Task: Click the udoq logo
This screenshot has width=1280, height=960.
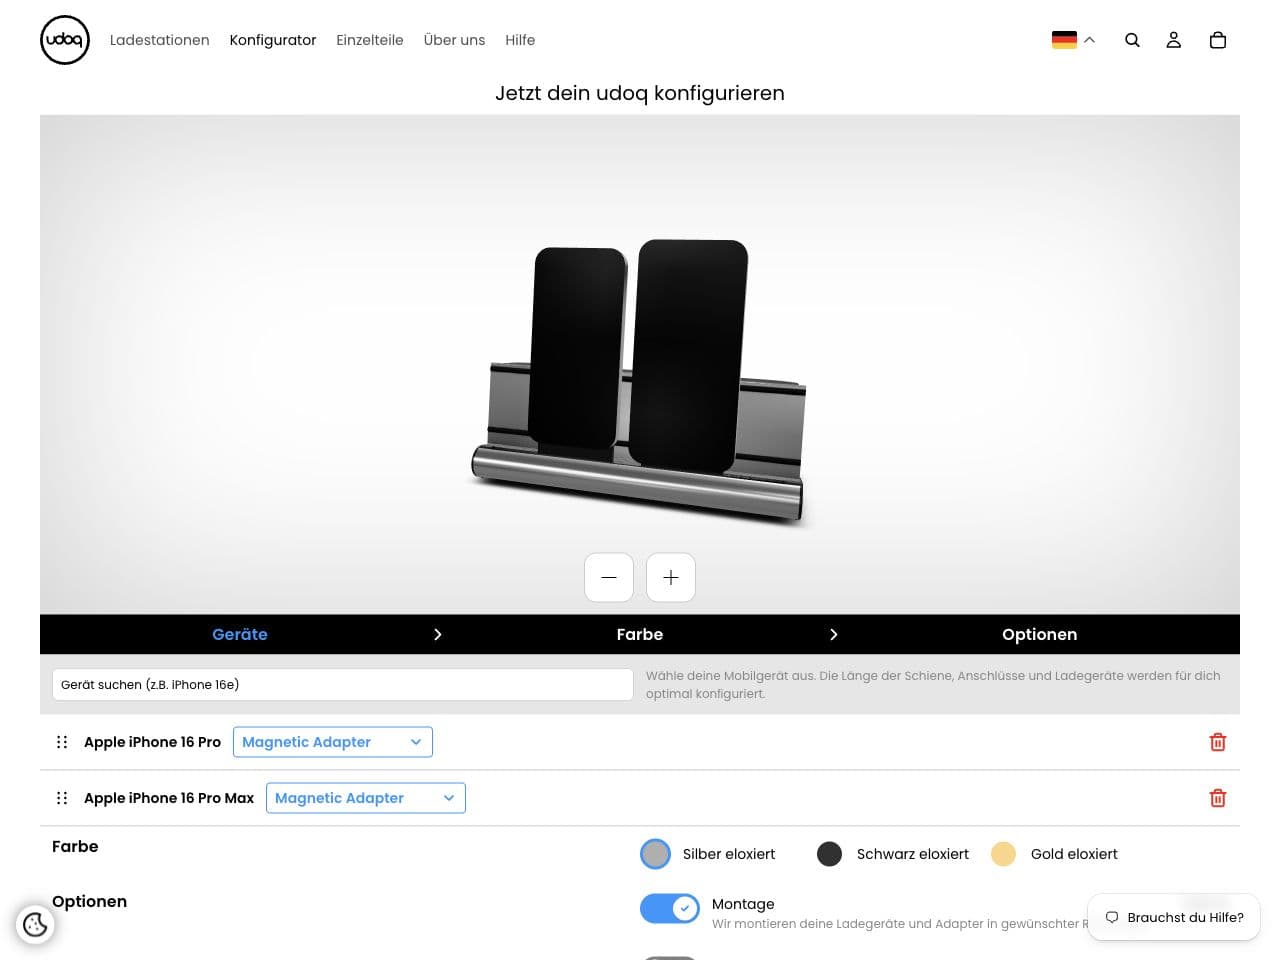Action: [65, 40]
